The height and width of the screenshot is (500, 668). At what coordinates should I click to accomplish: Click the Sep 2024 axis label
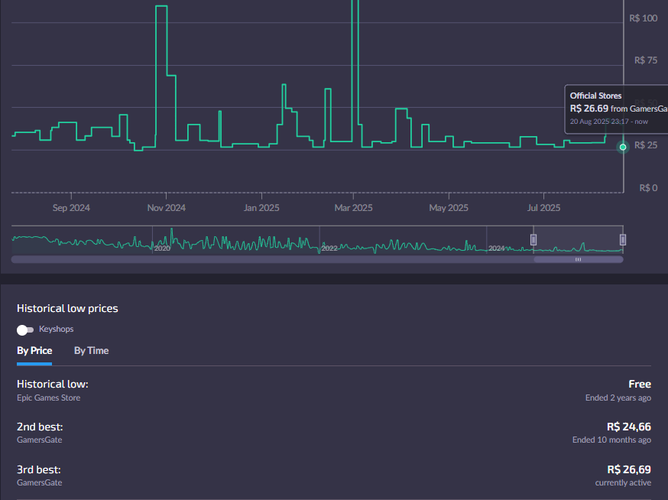click(71, 208)
